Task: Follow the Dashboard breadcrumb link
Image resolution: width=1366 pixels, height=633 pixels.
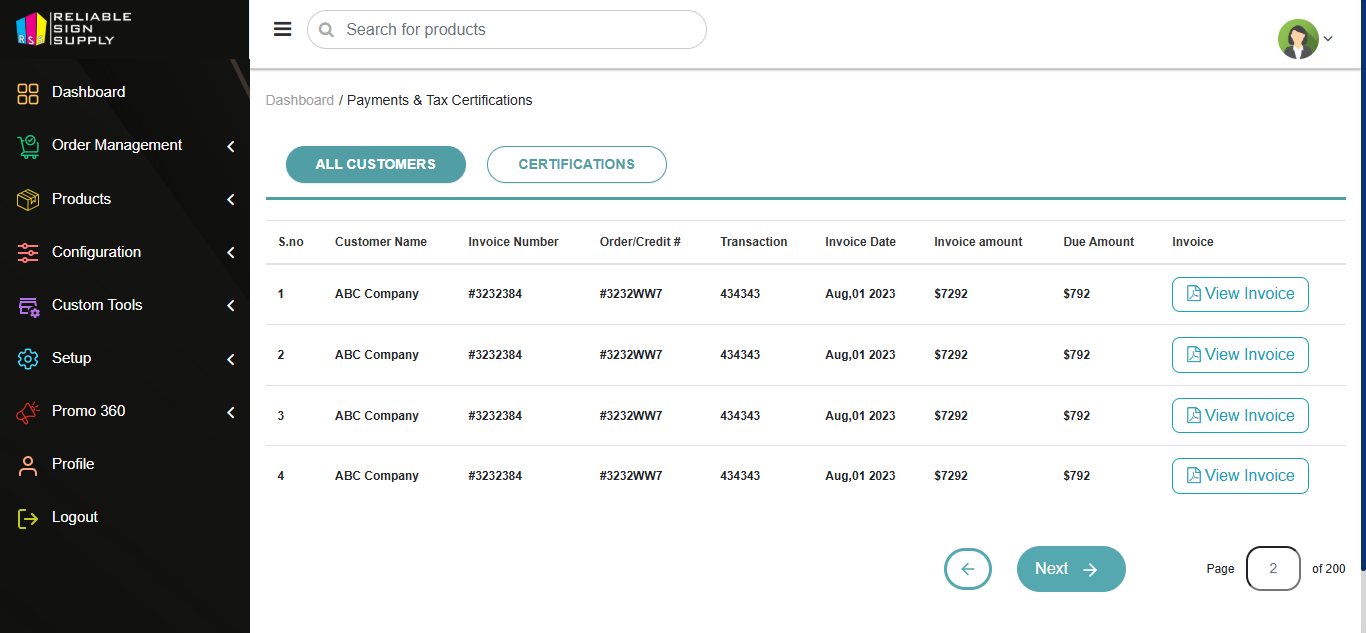Action: coord(300,101)
